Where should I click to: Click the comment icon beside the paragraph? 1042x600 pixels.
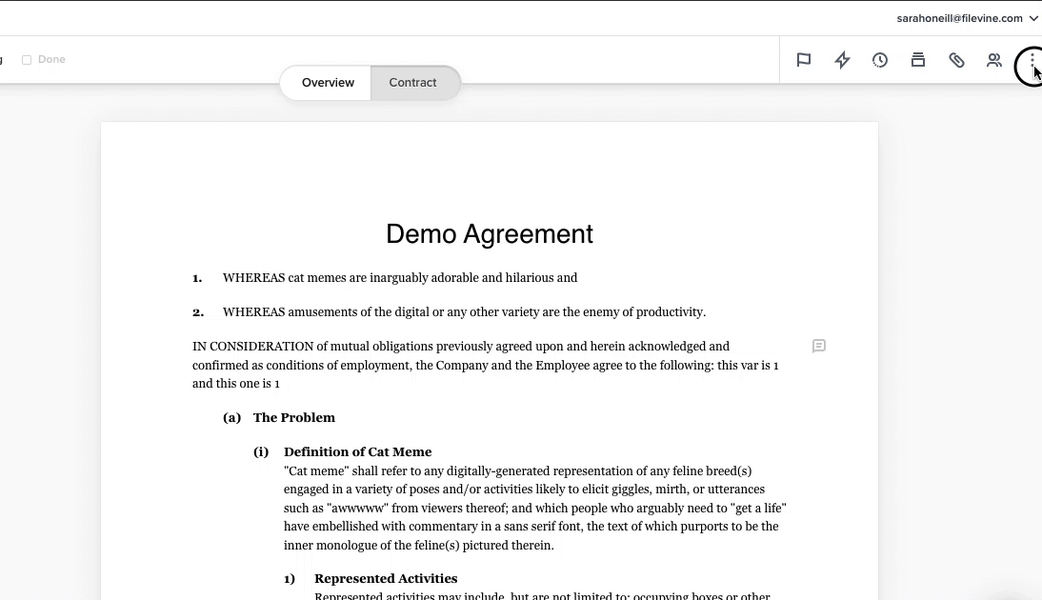[819, 346]
